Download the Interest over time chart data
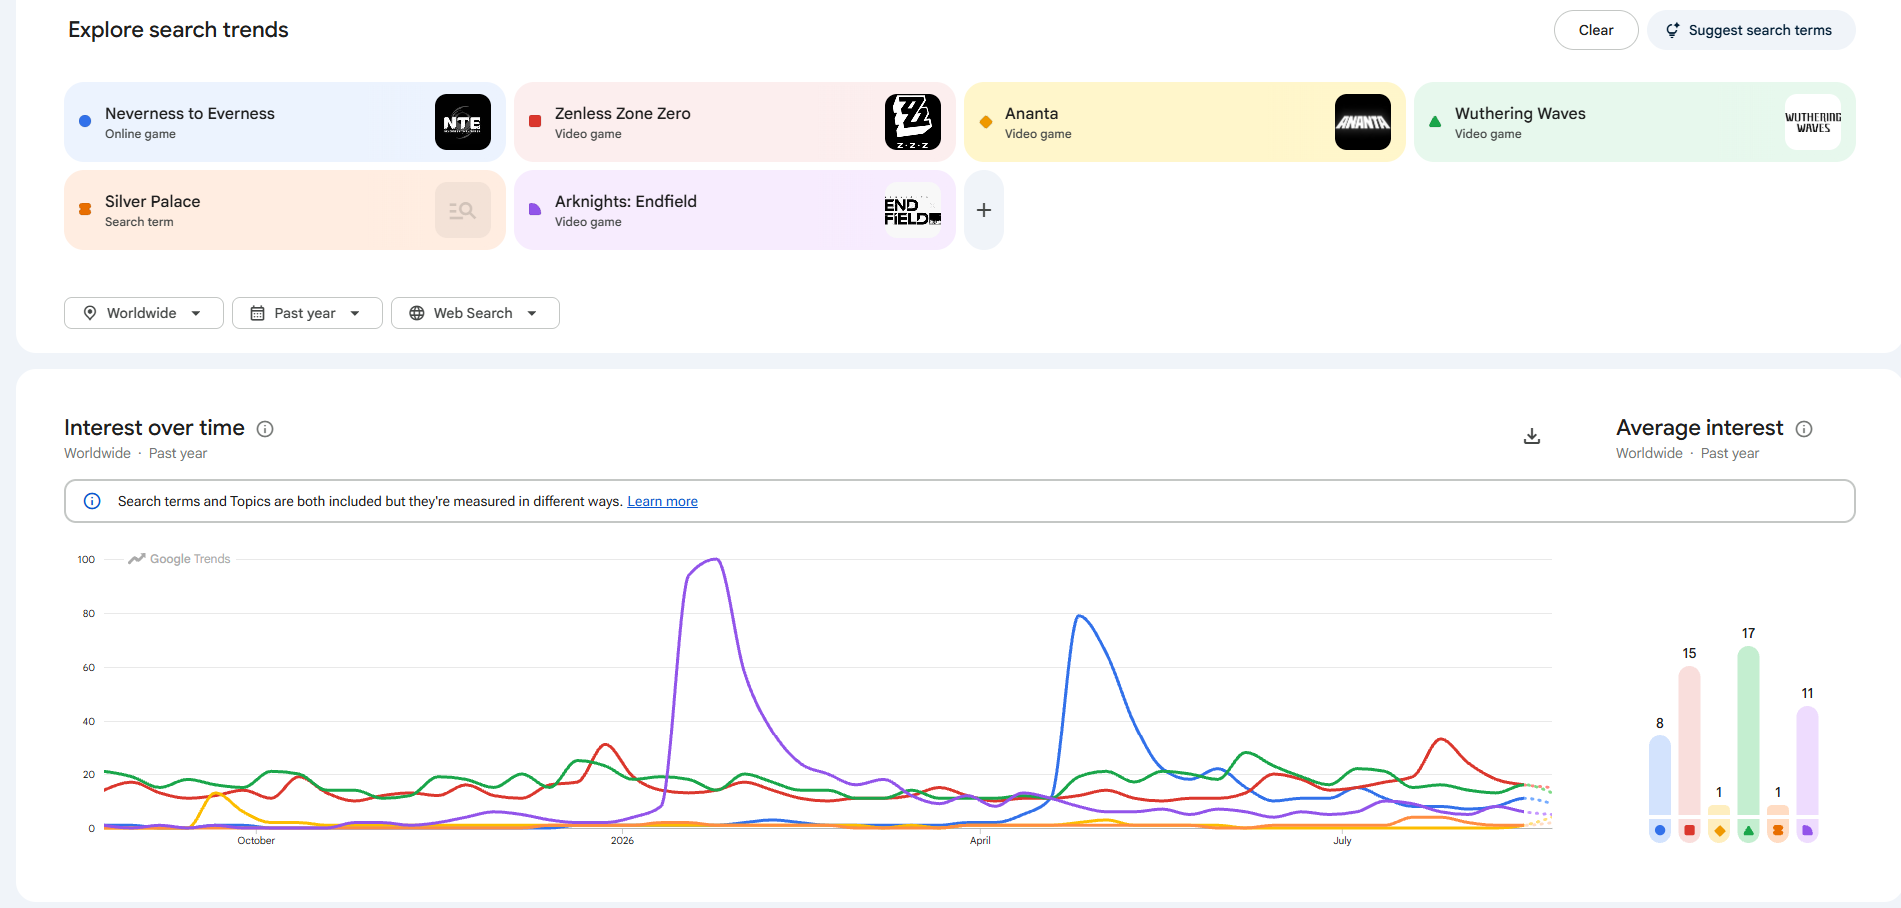 [x=1532, y=436]
